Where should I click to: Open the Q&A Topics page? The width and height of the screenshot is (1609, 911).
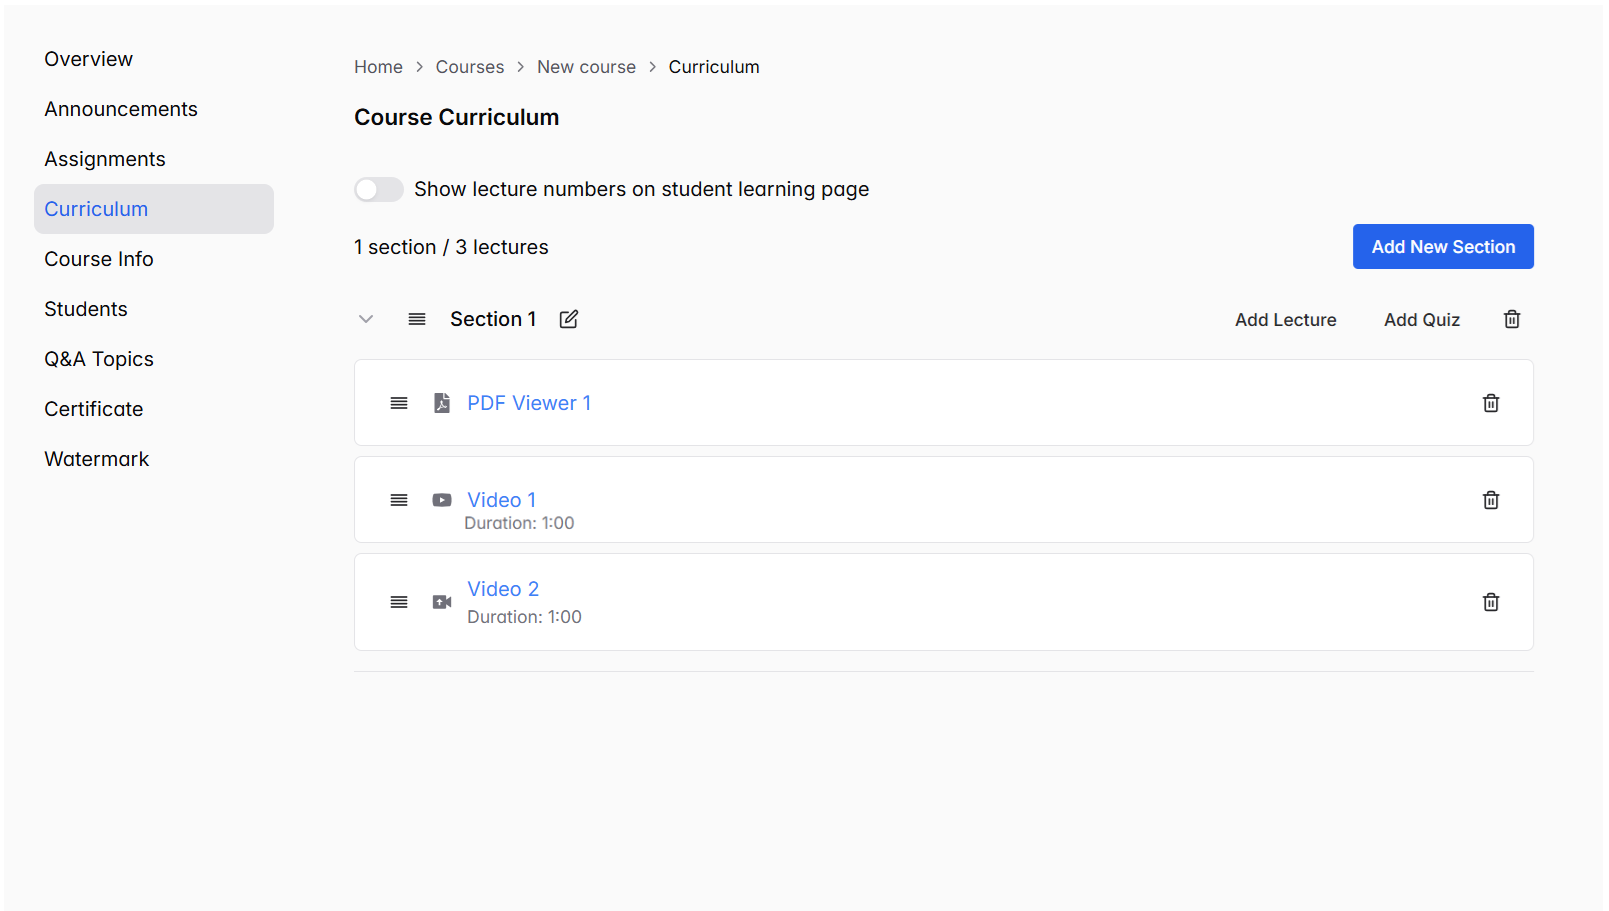point(99,358)
